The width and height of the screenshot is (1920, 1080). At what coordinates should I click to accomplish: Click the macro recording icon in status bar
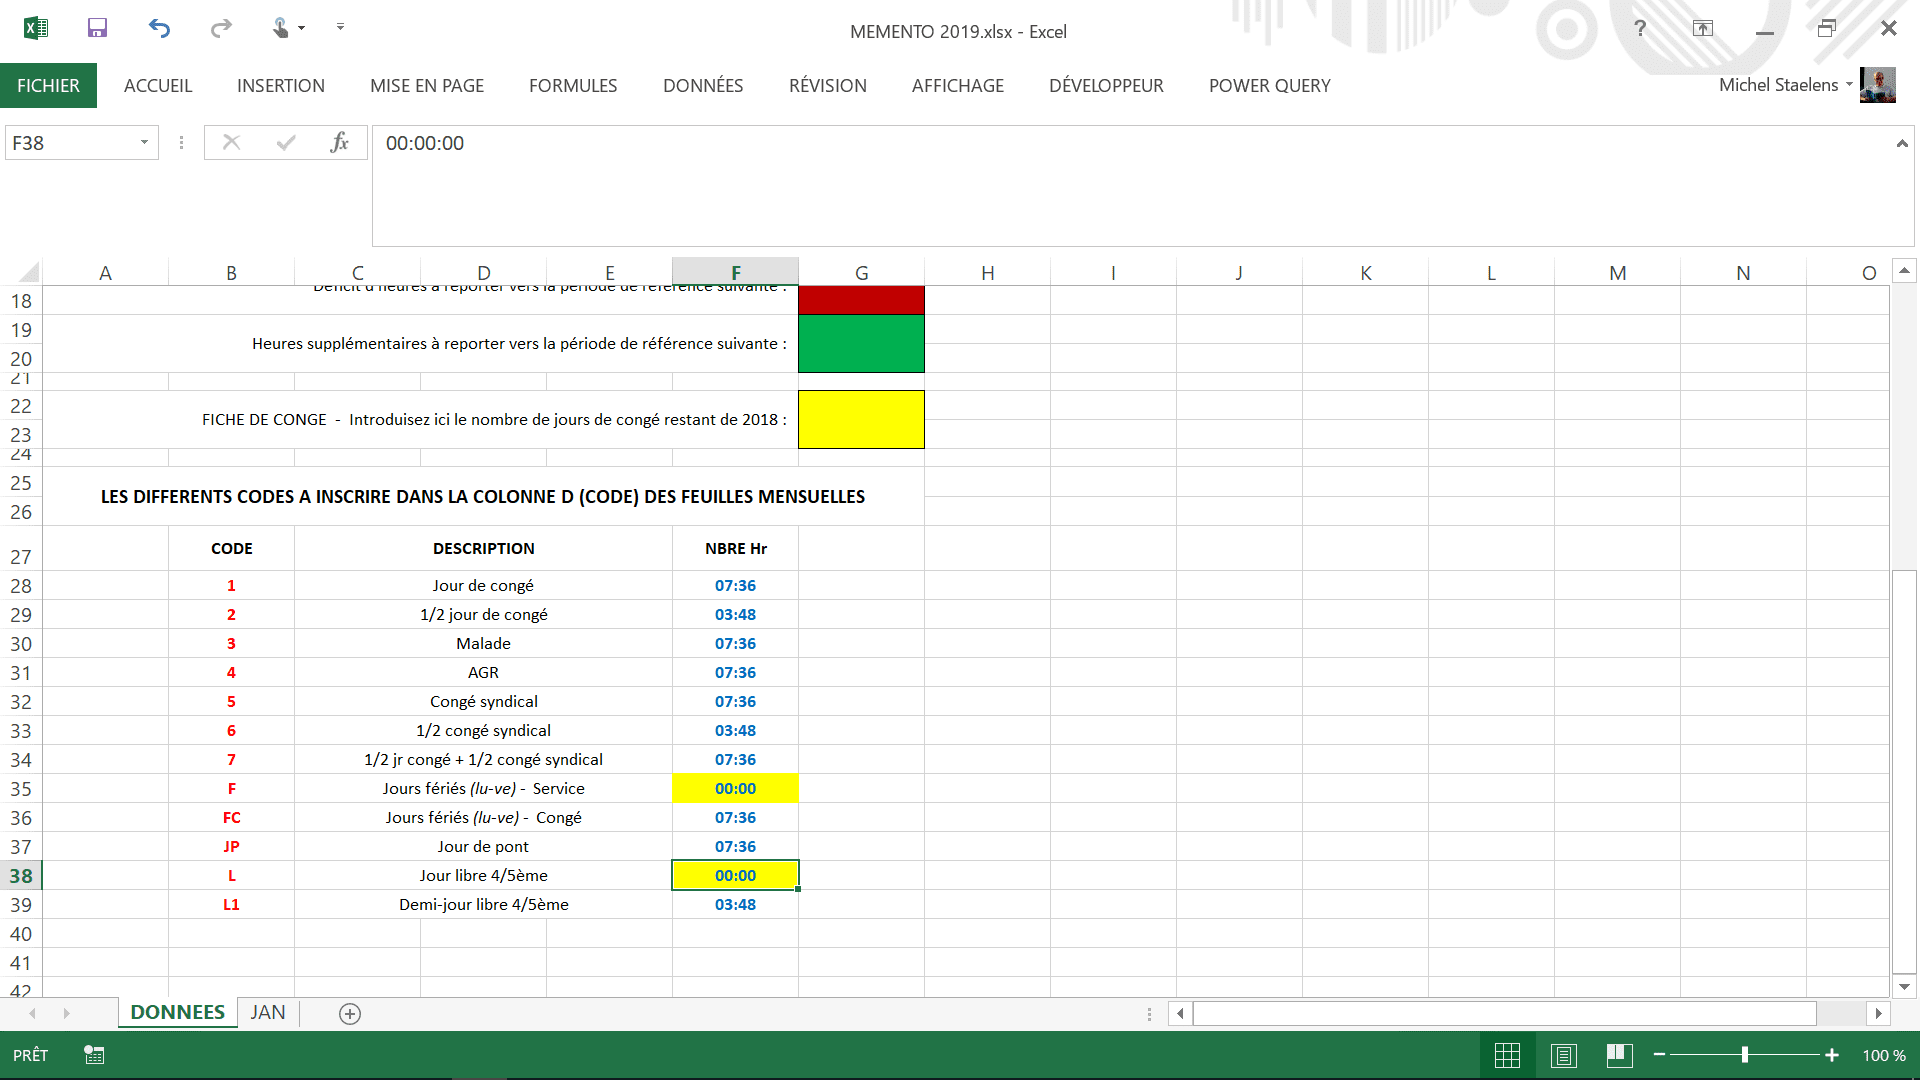[94, 1055]
